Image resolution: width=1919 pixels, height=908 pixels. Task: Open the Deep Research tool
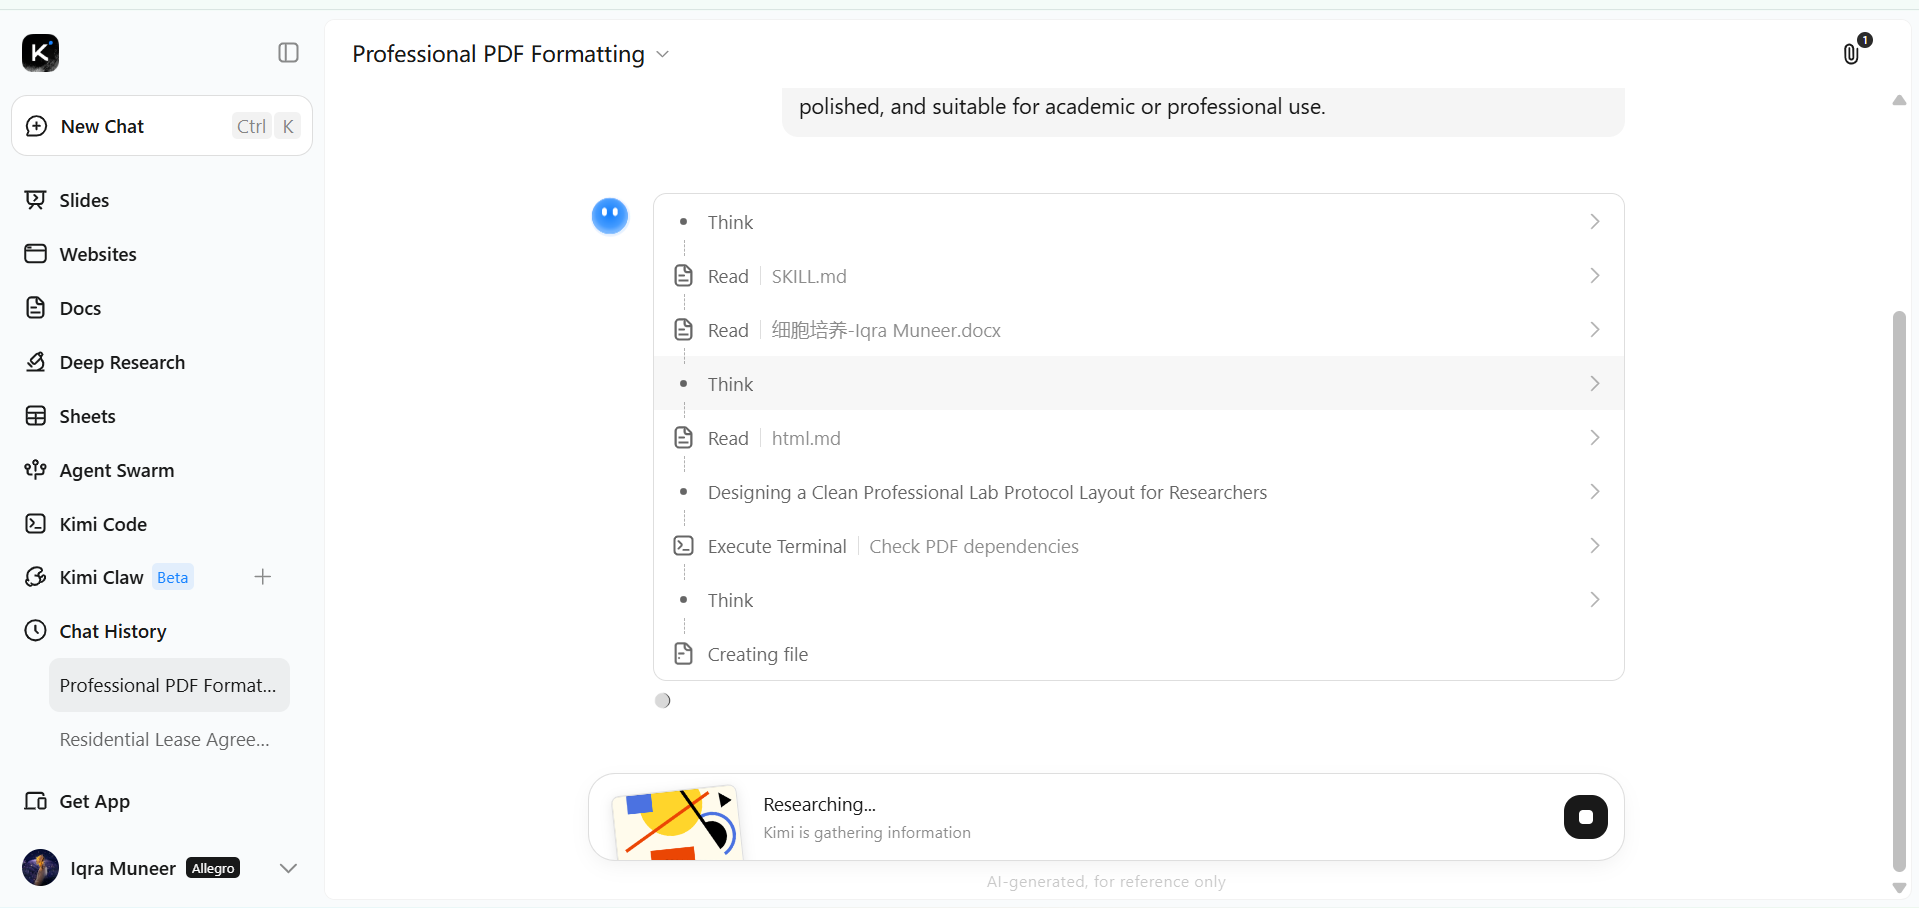coord(105,362)
